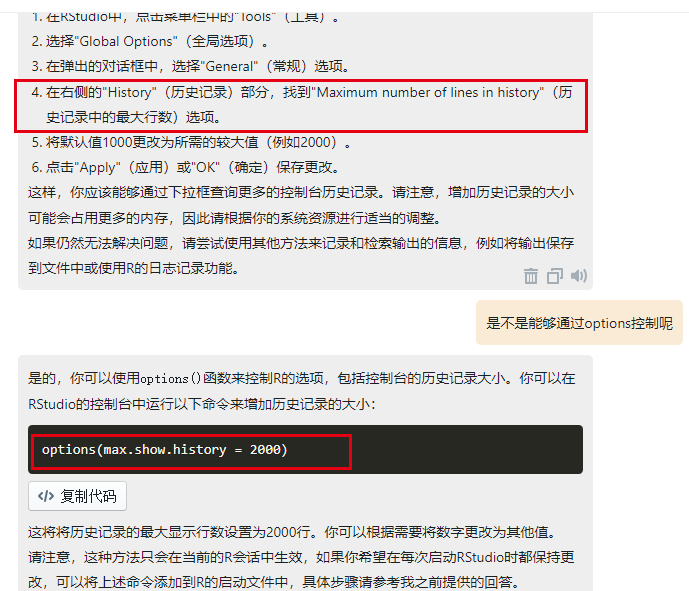Click paragraph starting with 如果仍然无法解决问题
This screenshot has width=689, height=591.
click(301, 255)
